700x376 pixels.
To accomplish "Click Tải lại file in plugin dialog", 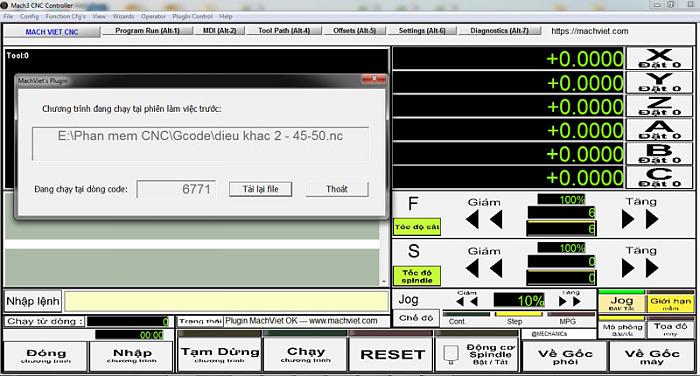I will click(261, 189).
